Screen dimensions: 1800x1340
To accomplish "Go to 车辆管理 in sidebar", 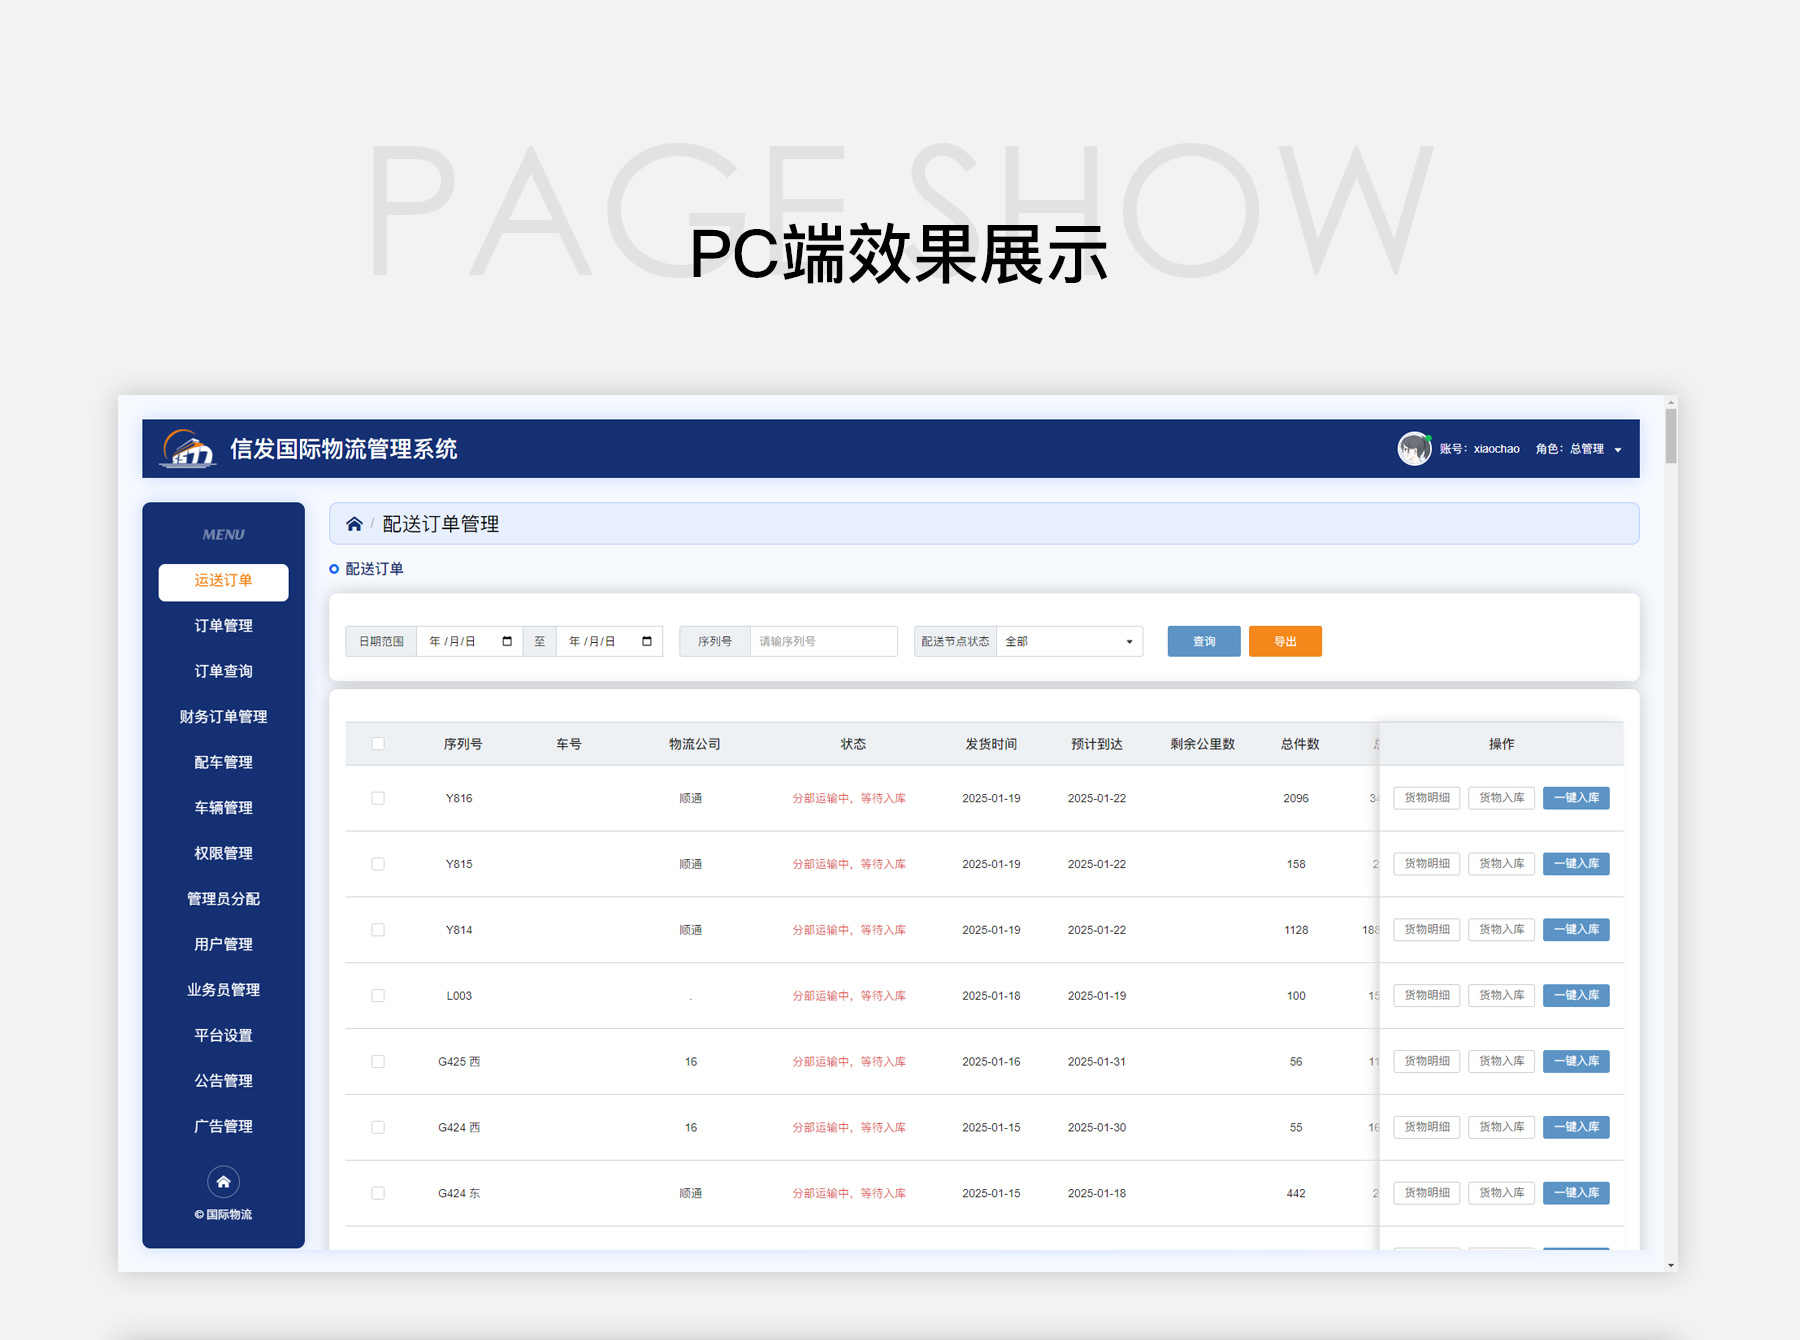I will tap(223, 808).
